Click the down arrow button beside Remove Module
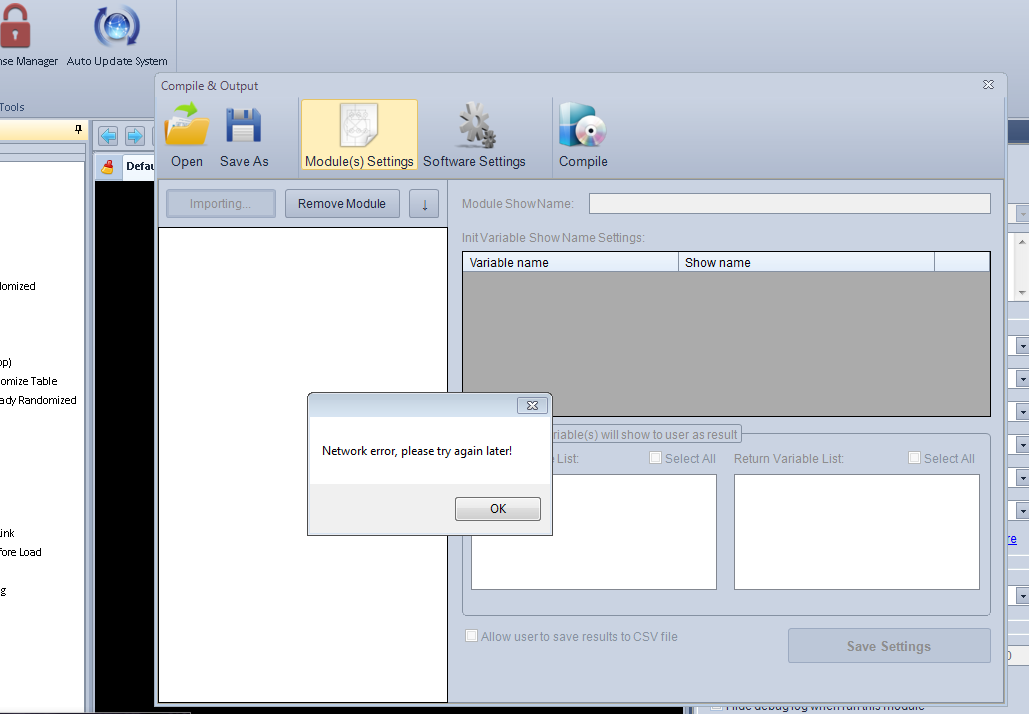Screen dimensions: 1029x714 pos(424,204)
